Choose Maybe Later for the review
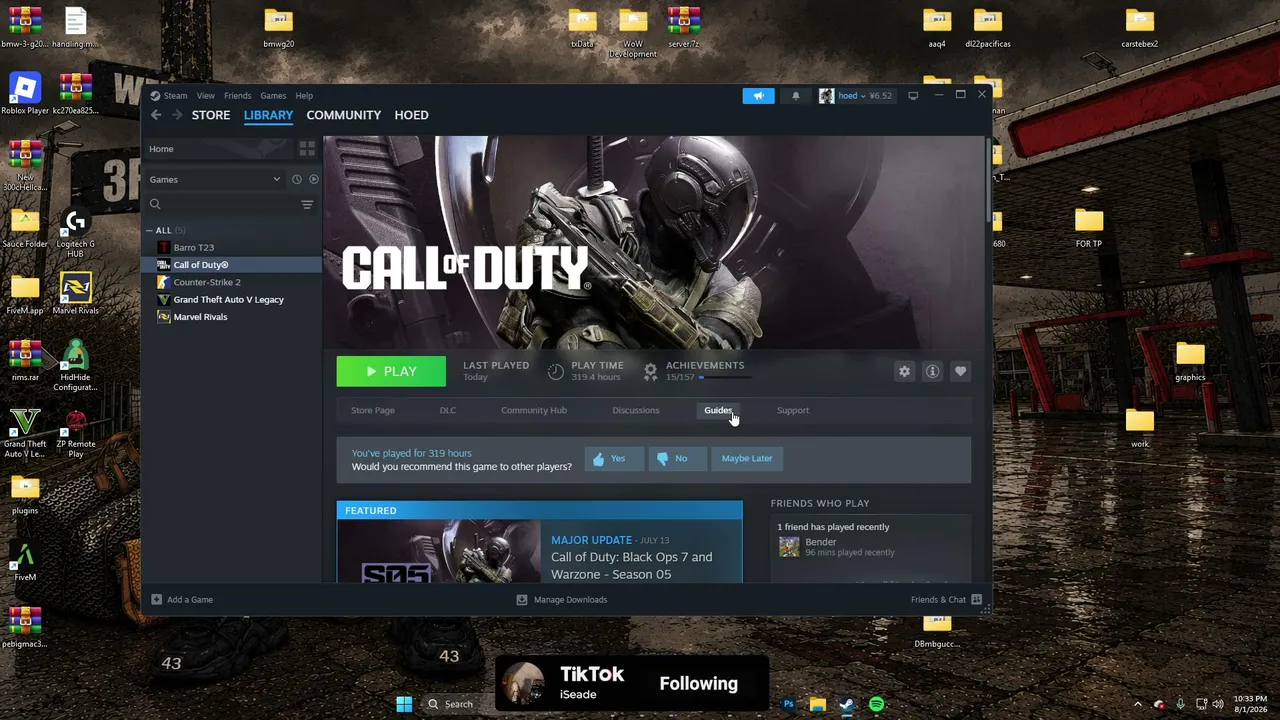This screenshot has width=1280, height=720. [747, 458]
